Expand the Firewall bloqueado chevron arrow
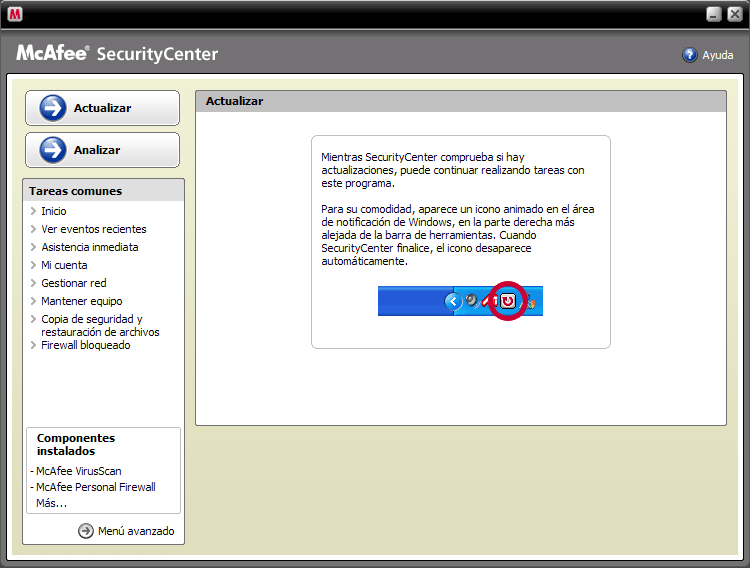Viewport: 750px width, 568px height. point(33,346)
